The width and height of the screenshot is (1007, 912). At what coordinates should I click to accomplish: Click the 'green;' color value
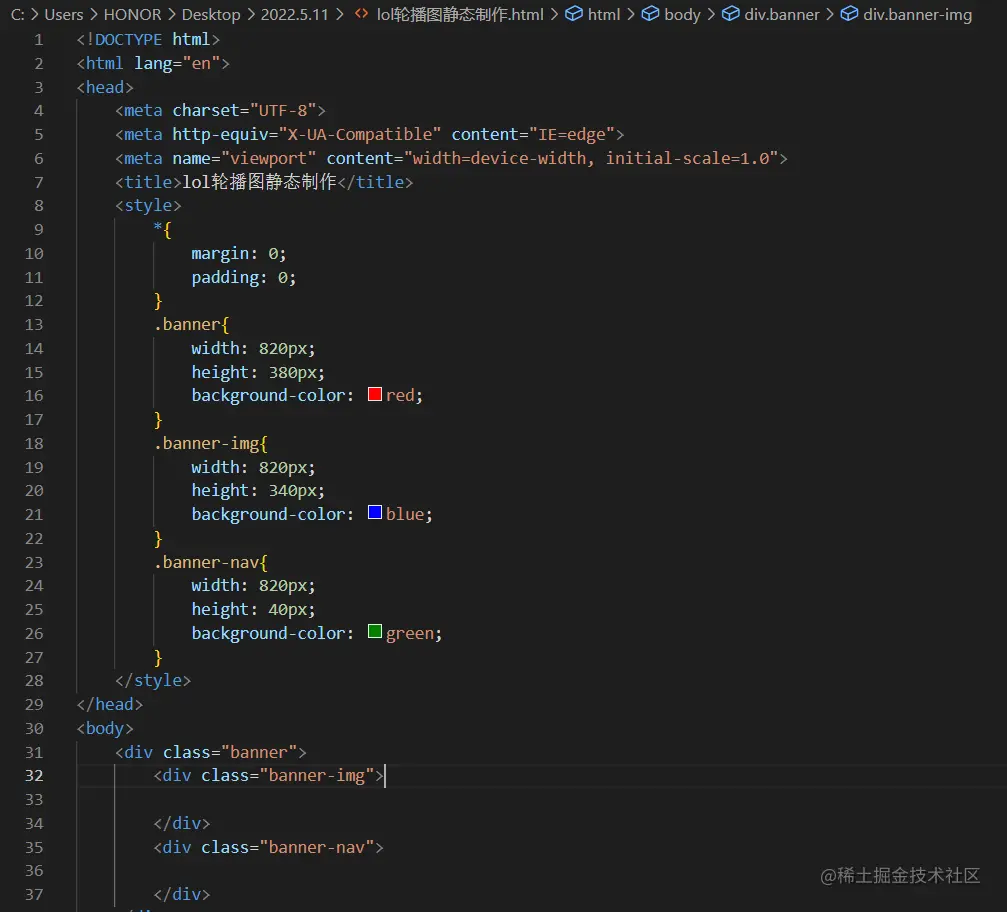coord(414,634)
